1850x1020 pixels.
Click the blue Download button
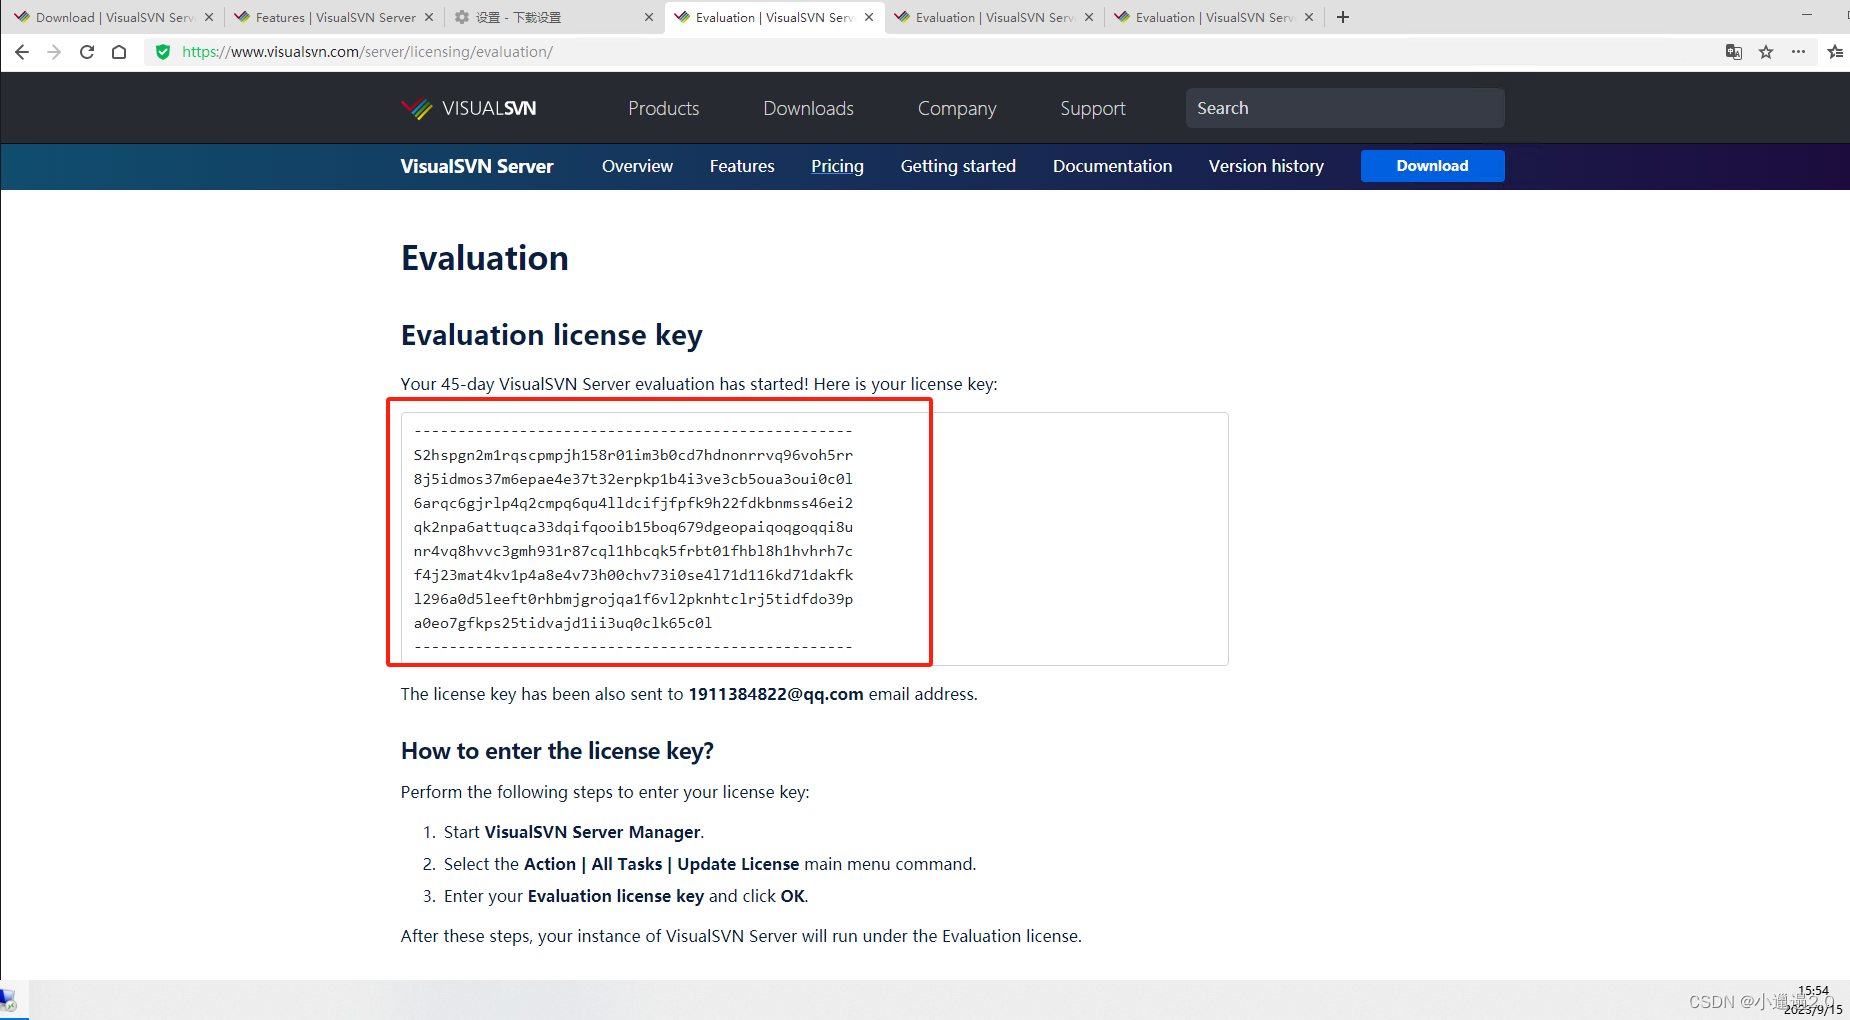[1433, 166]
